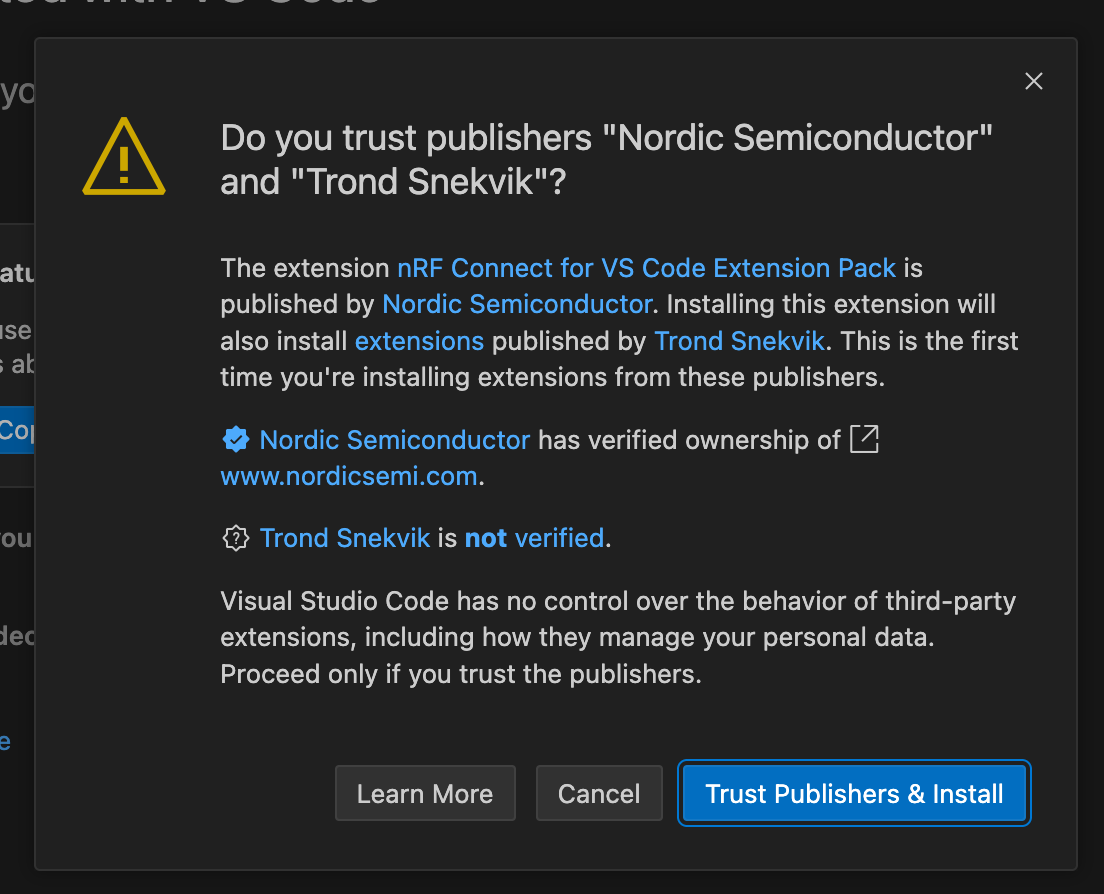1104x894 pixels.
Task: Click the external link icon before www.nordicsemi.com
Action: coord(864,439)
